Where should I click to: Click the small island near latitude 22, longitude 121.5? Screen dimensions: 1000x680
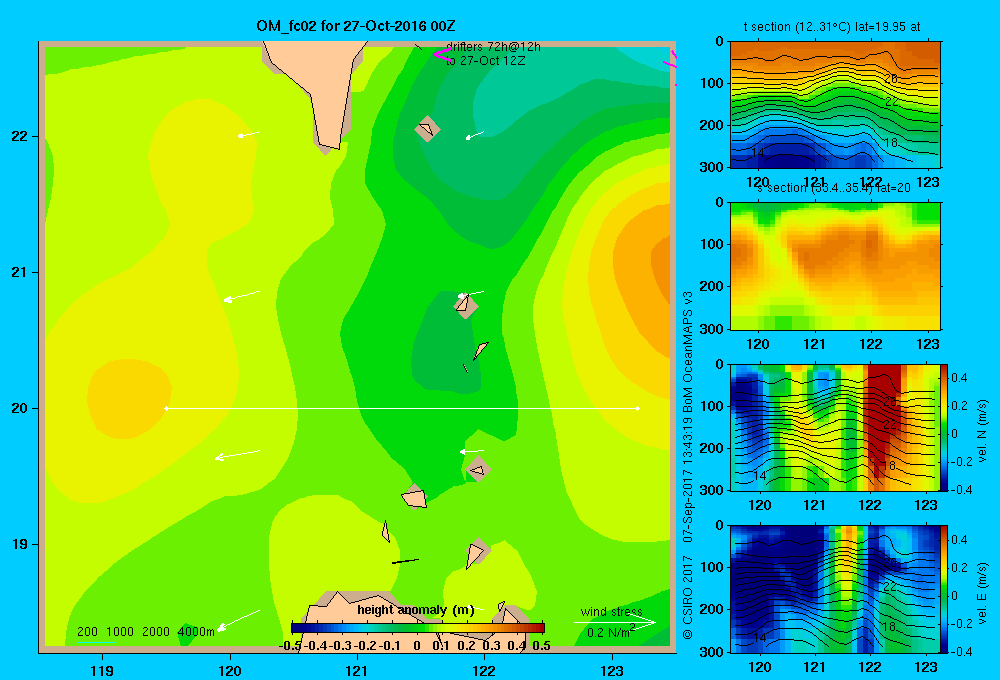(x=427, y=128)
